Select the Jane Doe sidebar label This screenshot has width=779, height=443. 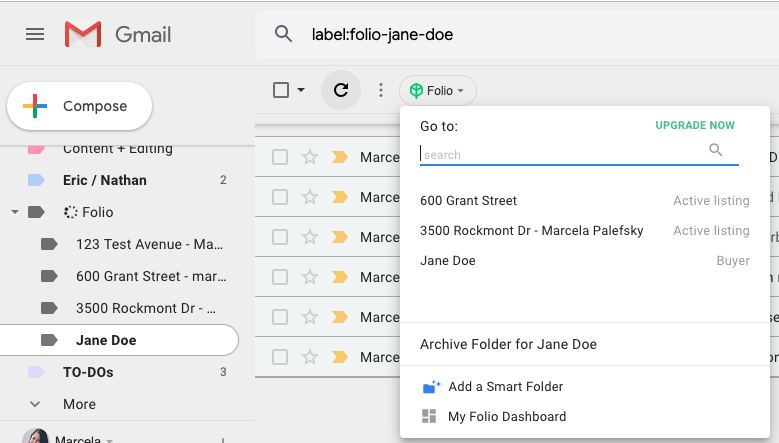point(119,340)
